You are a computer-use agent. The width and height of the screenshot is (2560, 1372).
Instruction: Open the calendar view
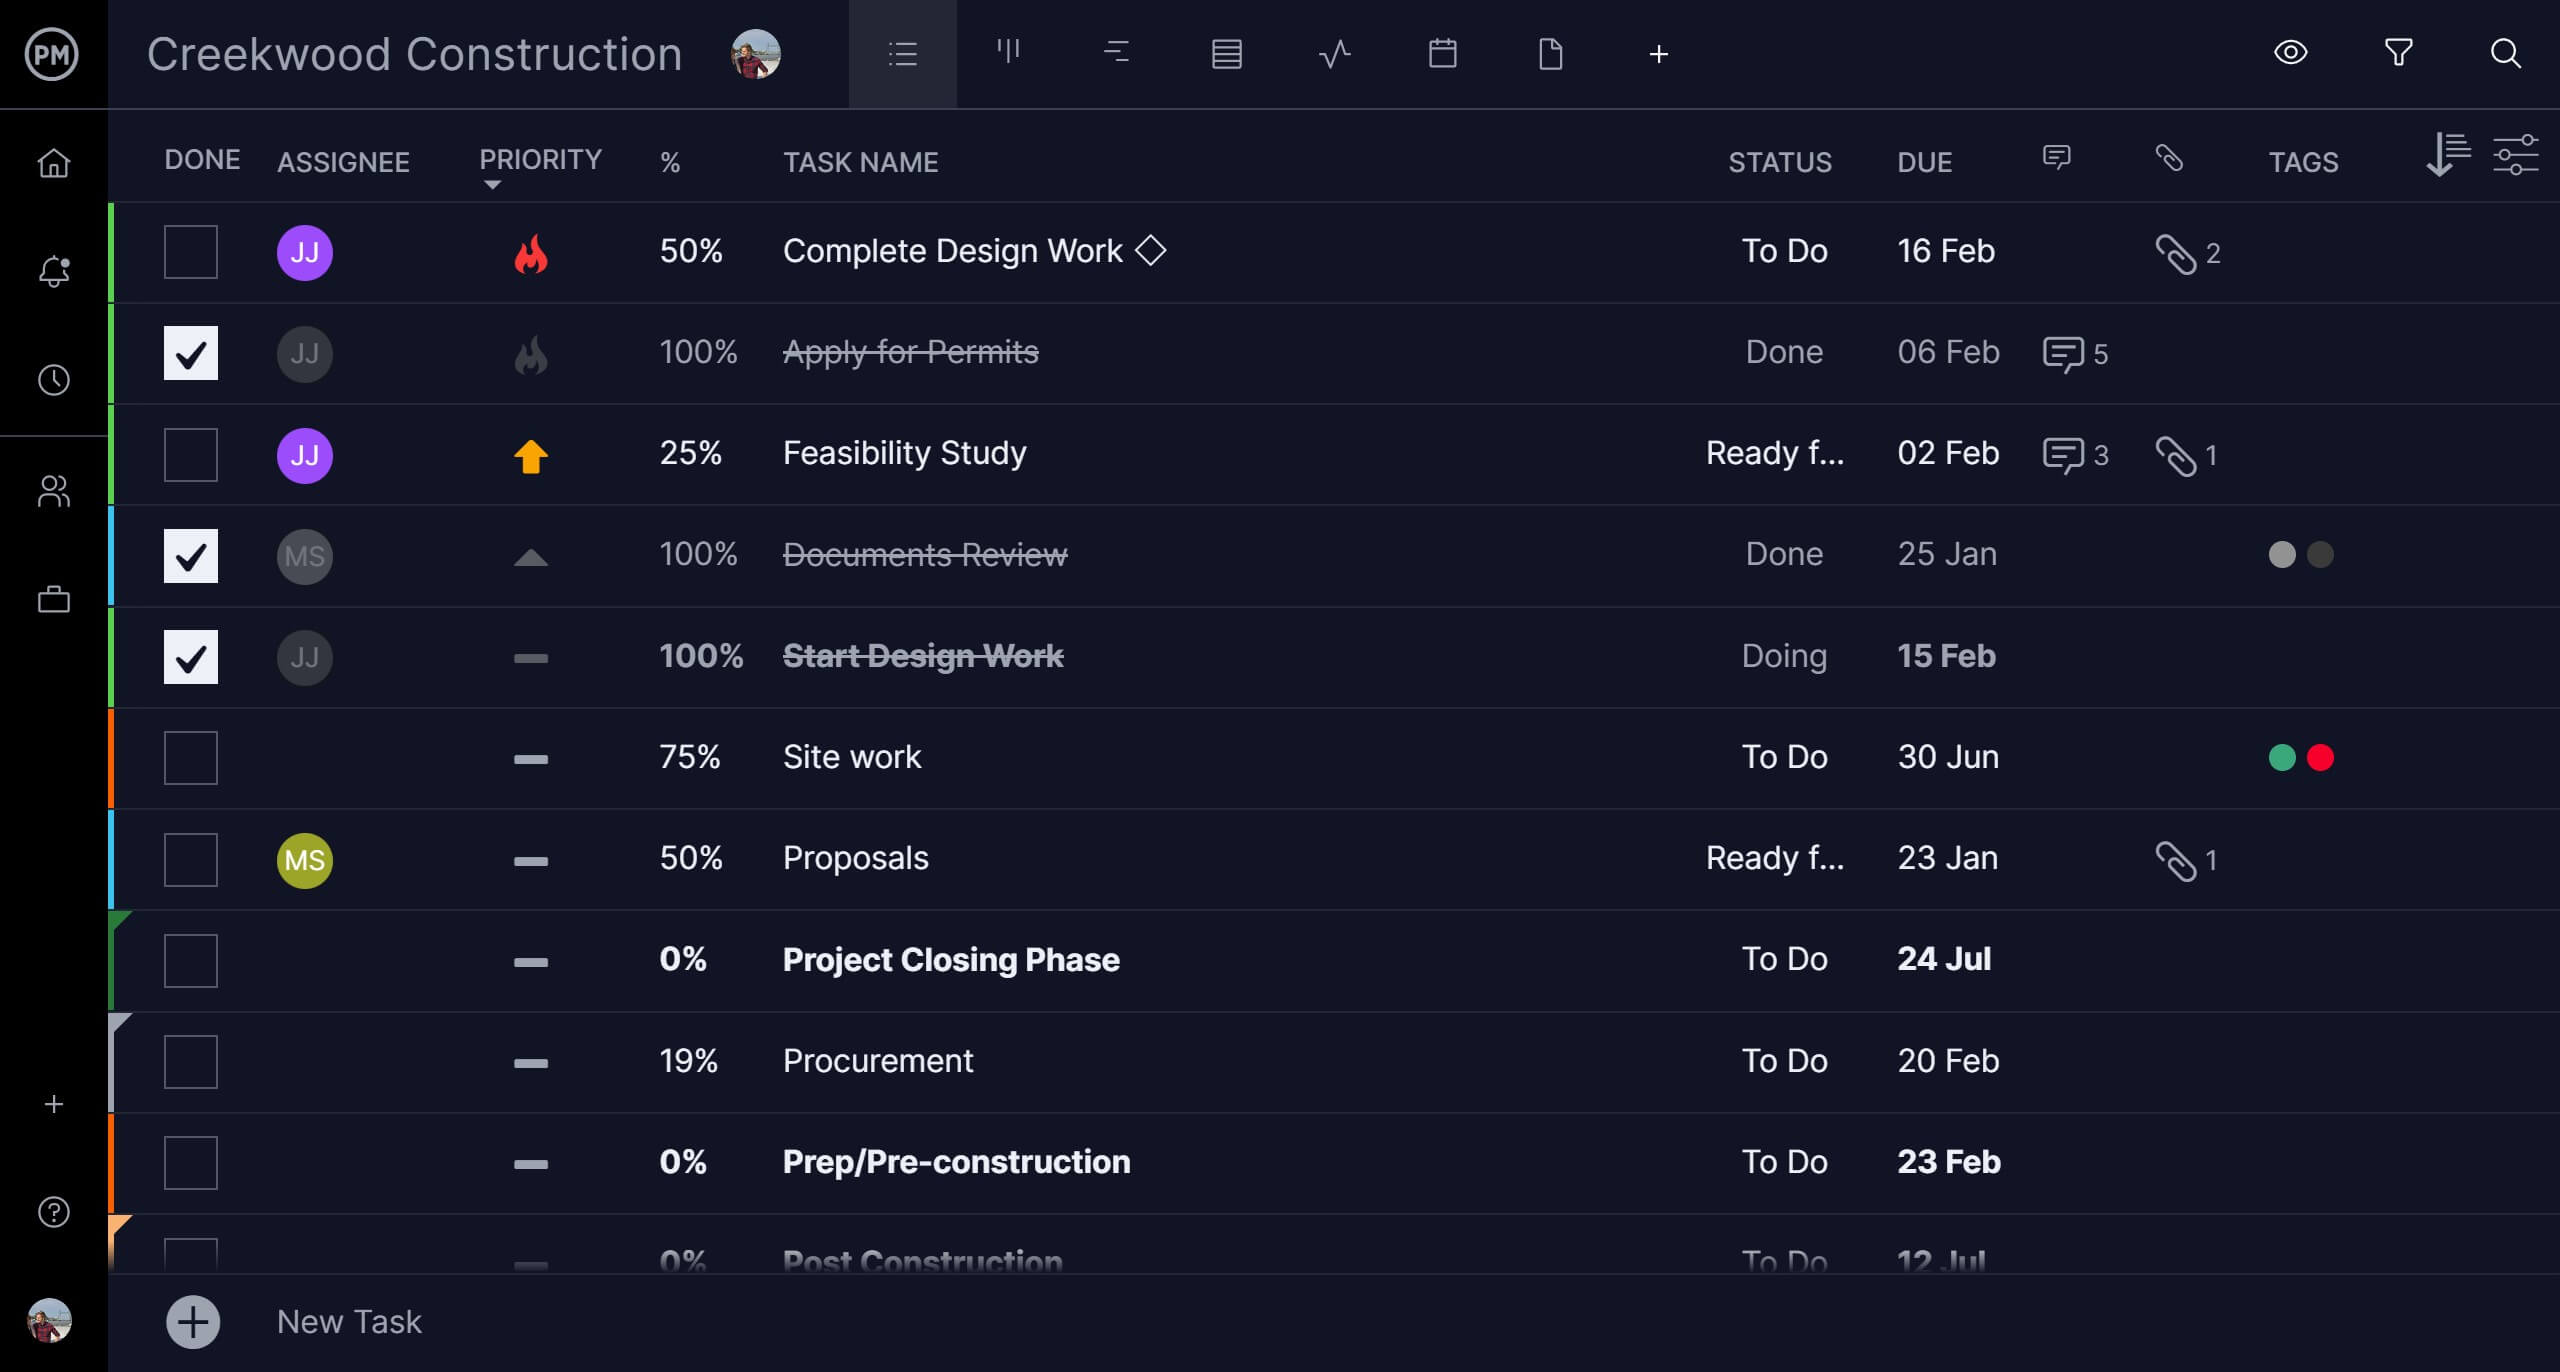[x=1439, y=54]
